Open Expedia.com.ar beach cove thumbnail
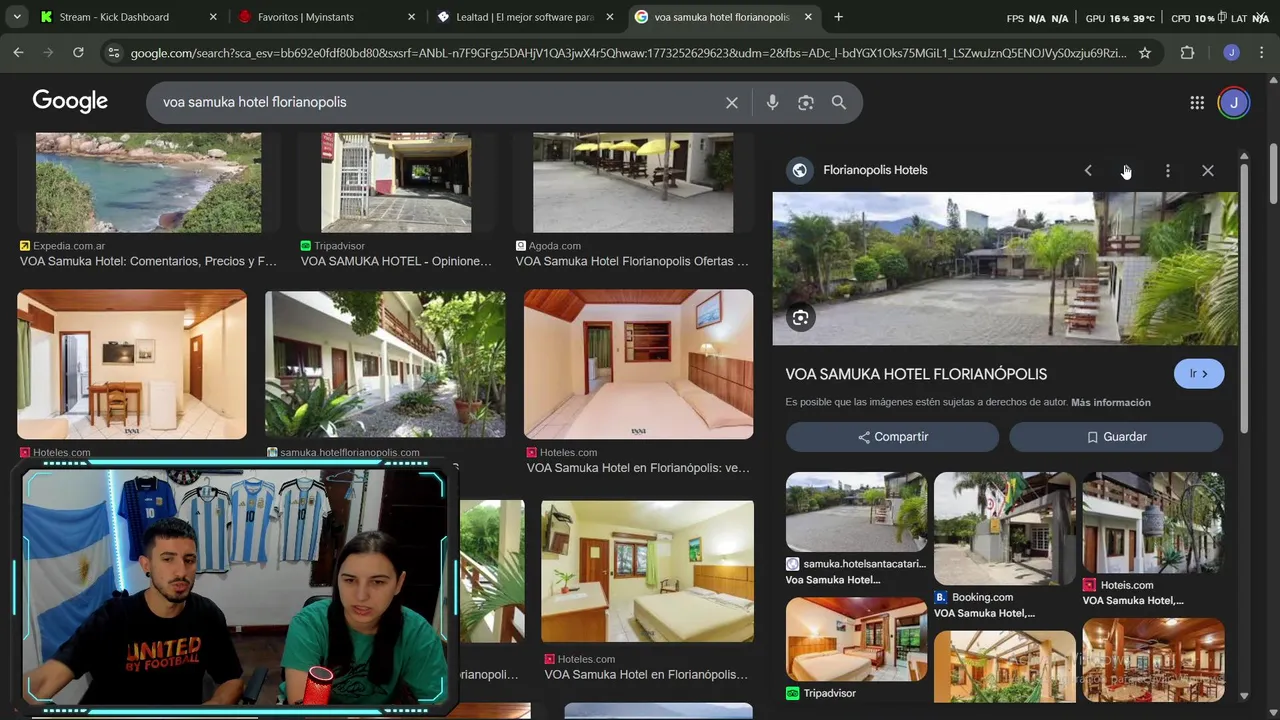Image resolution: width=1280 pixels, height=720 pixels. coord(148,182)
